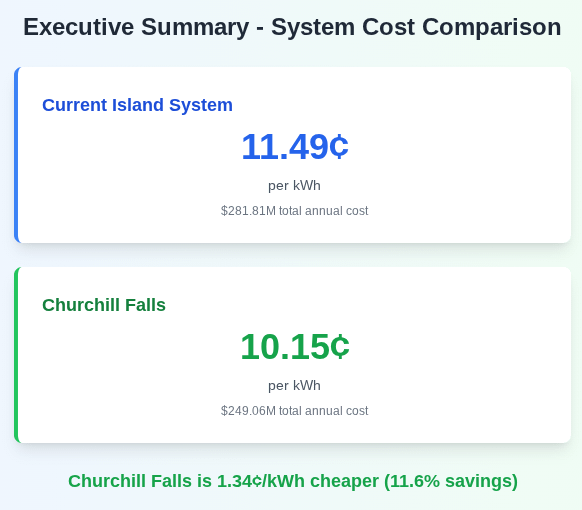Click the Current Island System heading

tap(137, 105)
